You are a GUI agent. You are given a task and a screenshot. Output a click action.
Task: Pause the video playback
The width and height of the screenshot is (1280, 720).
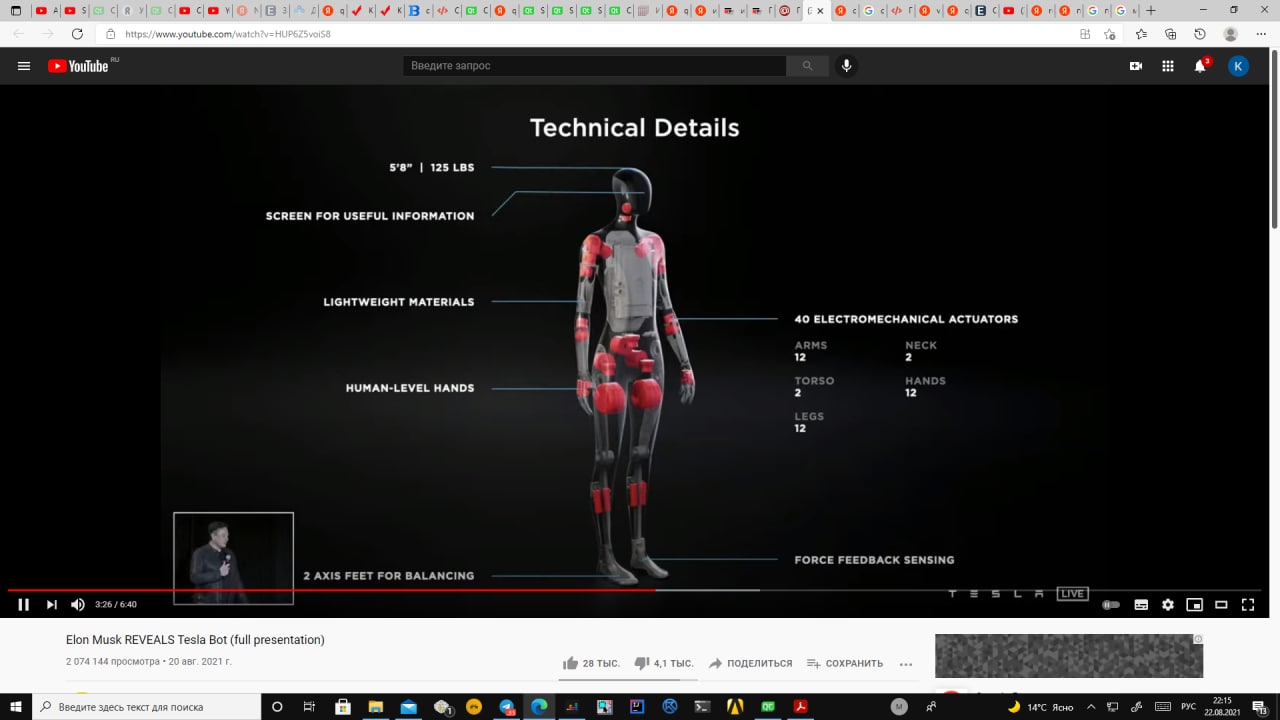click(x=24, y=604)
